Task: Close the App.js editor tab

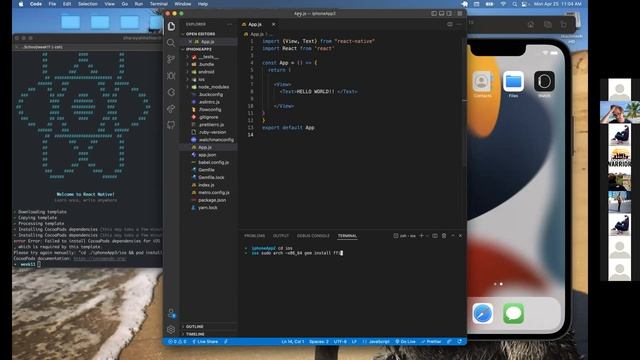Action: click(273, 24)
